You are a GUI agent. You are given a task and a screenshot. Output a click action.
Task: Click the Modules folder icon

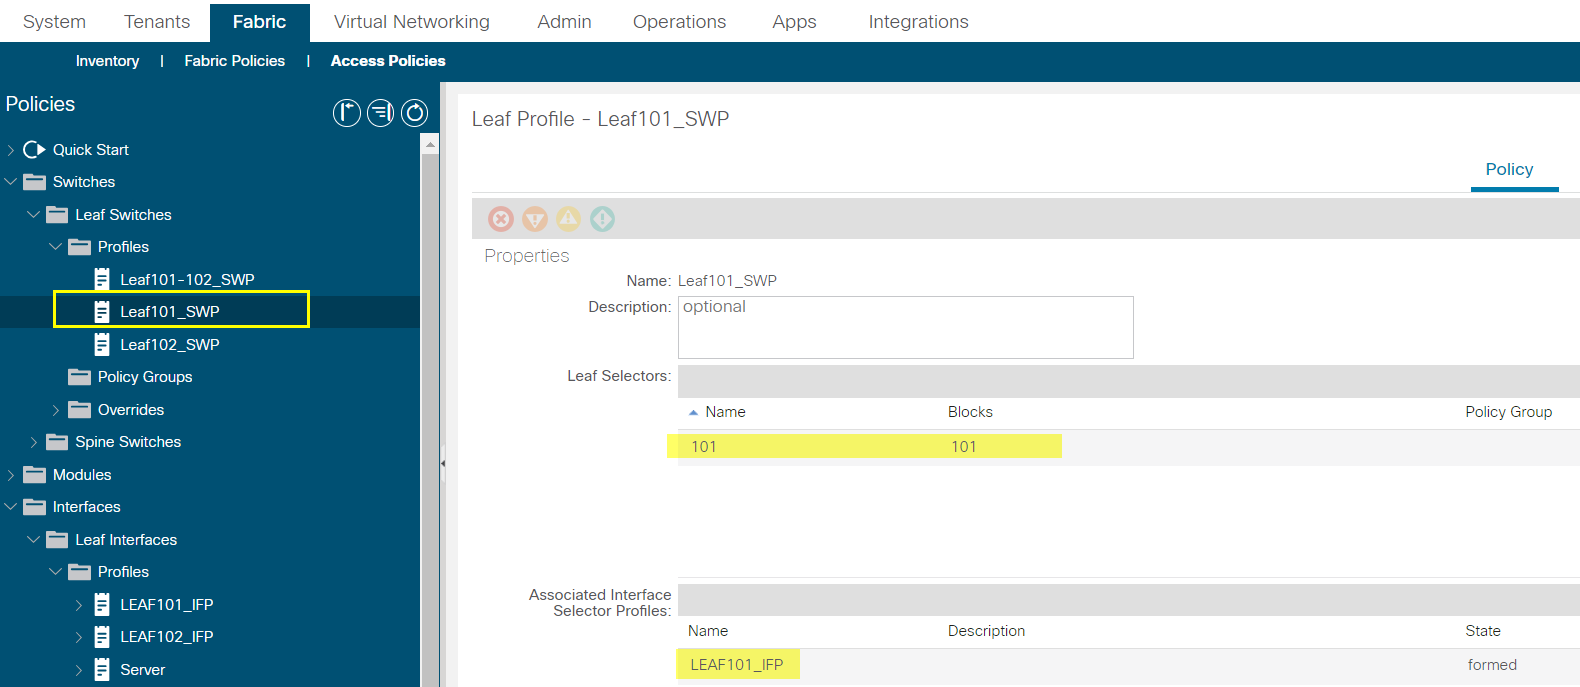click(x=35, y=474)
